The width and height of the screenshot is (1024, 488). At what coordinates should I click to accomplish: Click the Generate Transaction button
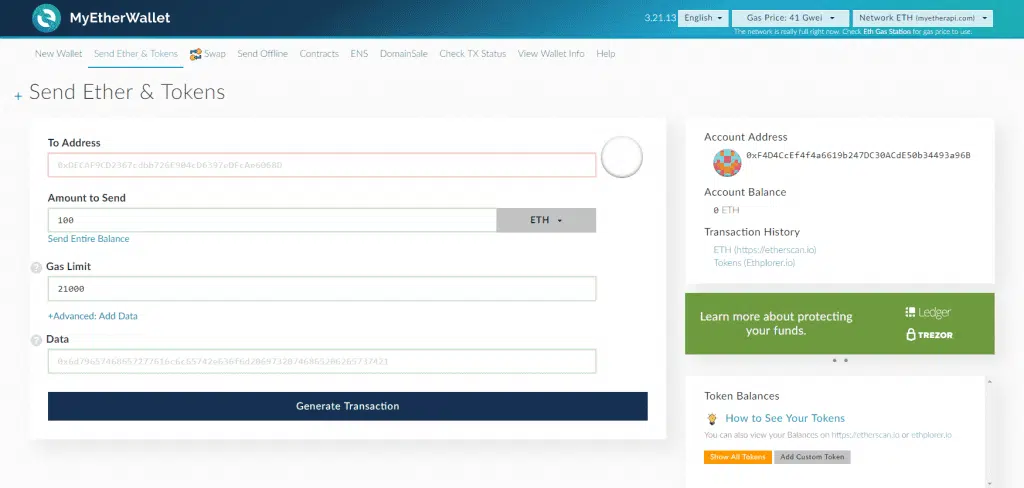[347, 406]
